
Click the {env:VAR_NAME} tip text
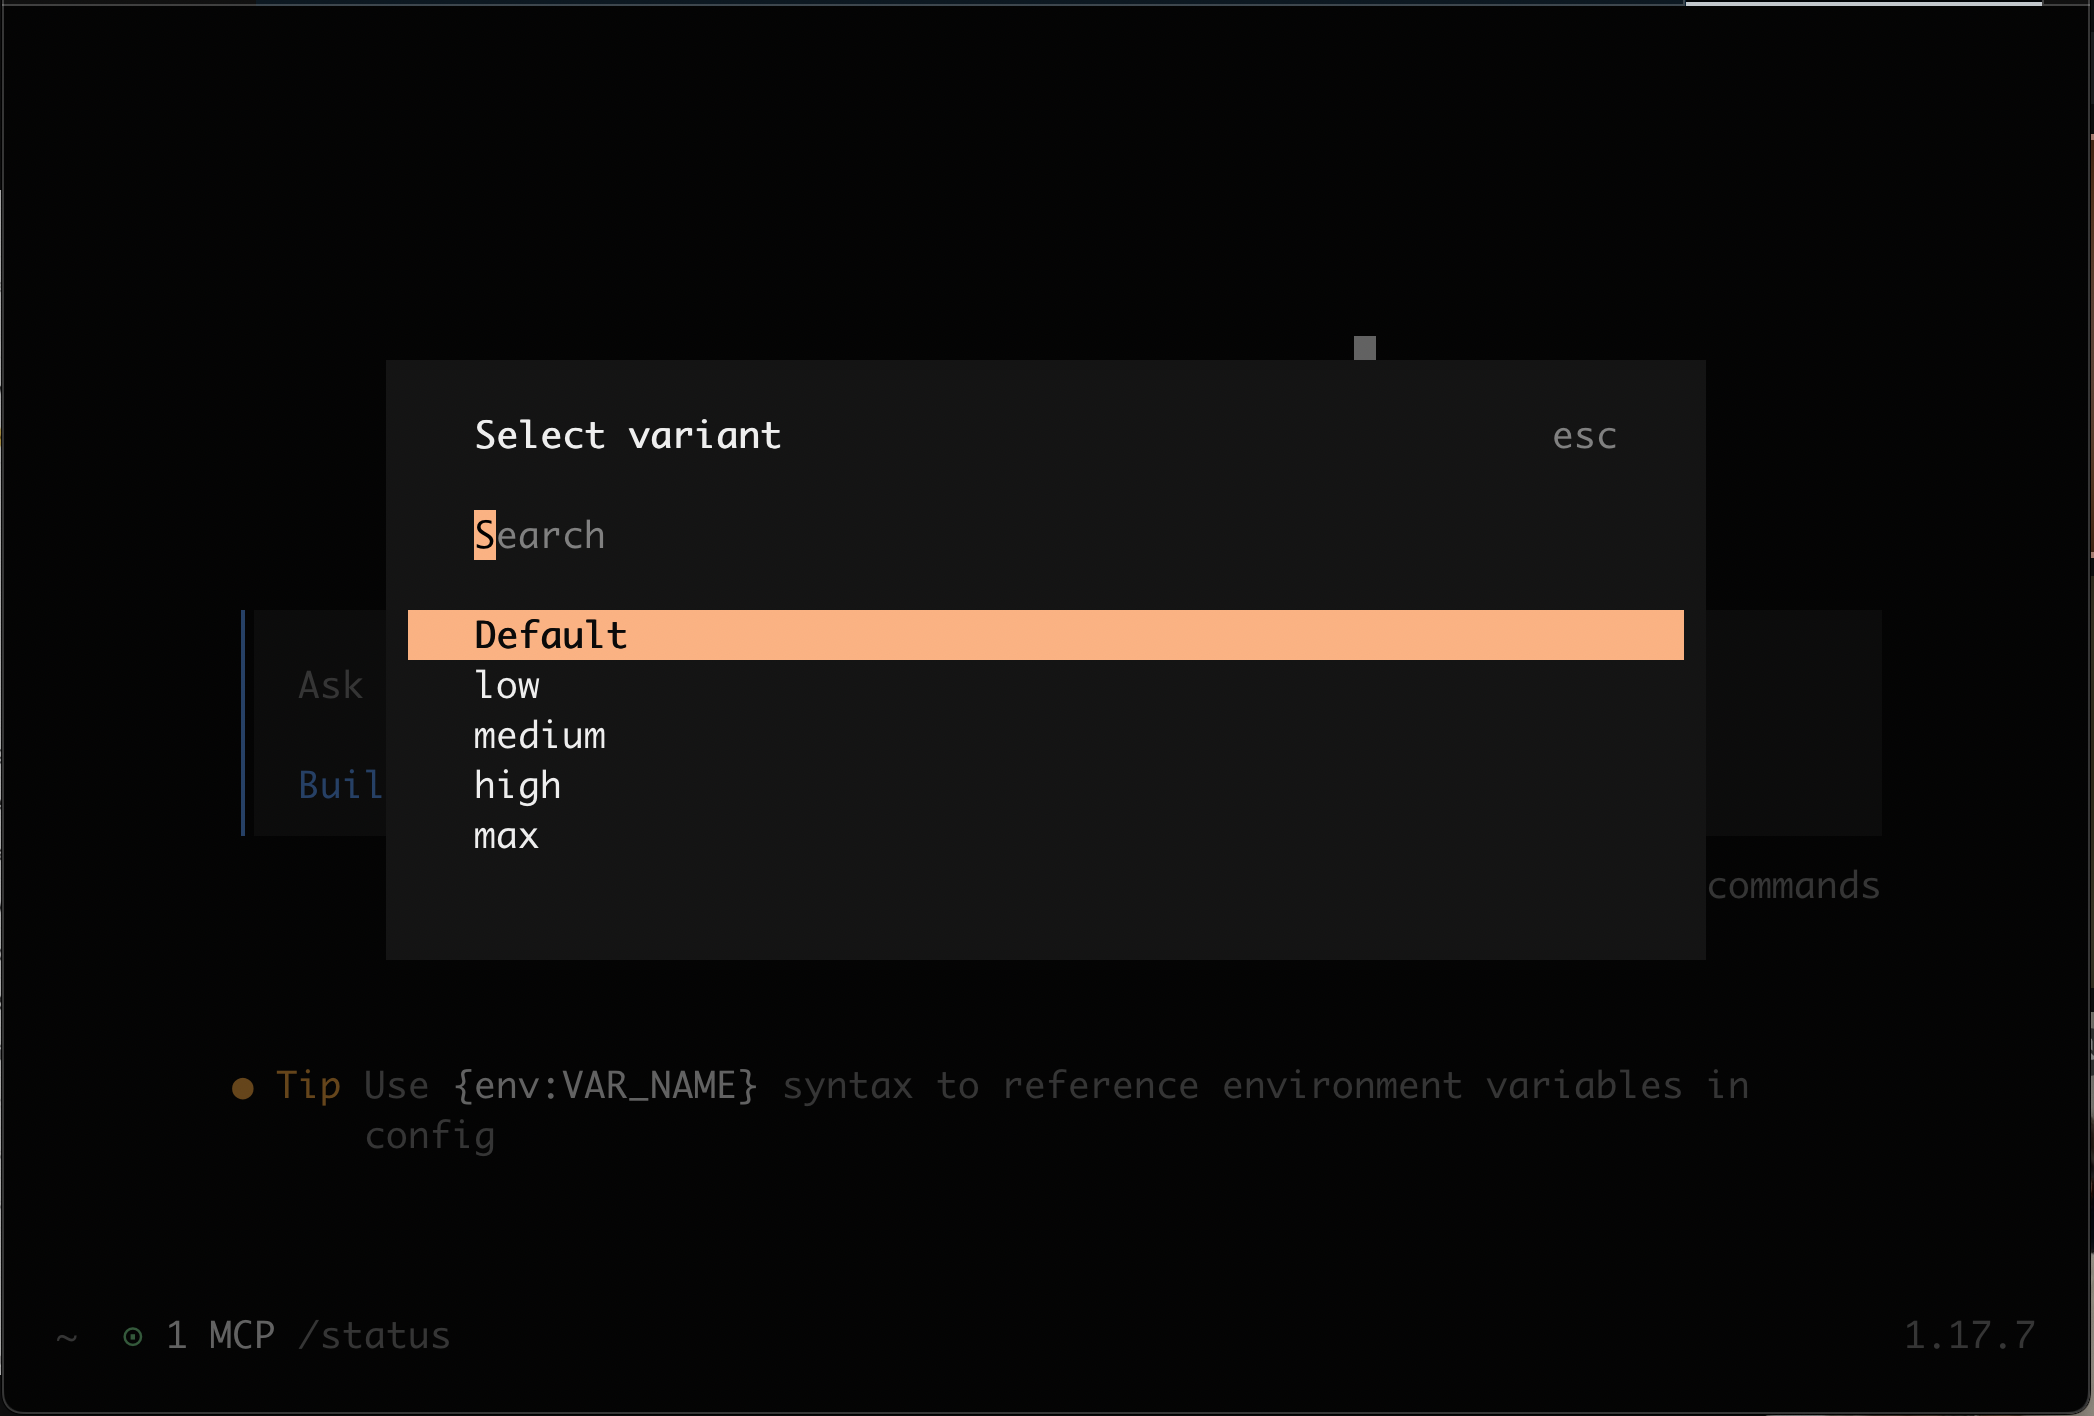tap(606, 1086)
